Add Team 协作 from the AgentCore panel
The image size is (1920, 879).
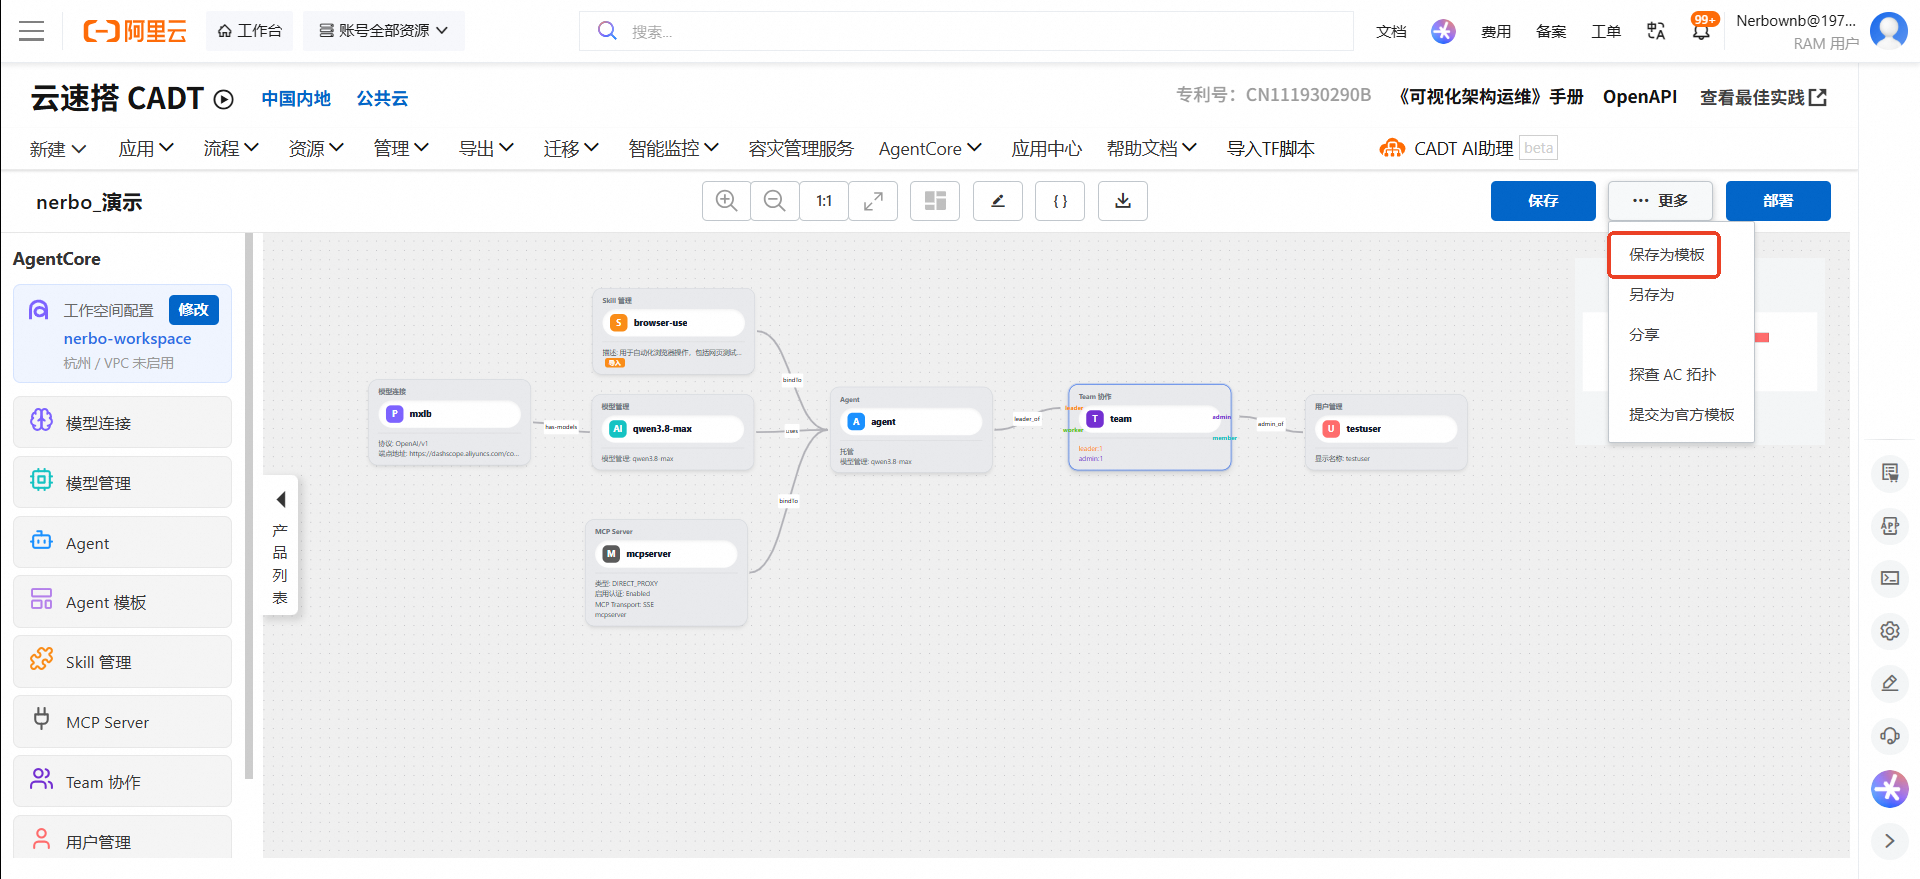pyautogui.click(x=122, y=782)
